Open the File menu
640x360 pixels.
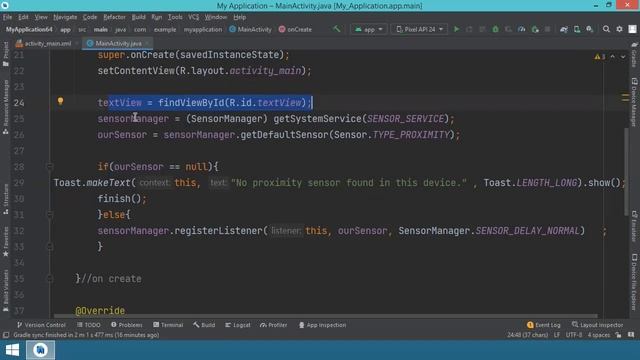7,17
